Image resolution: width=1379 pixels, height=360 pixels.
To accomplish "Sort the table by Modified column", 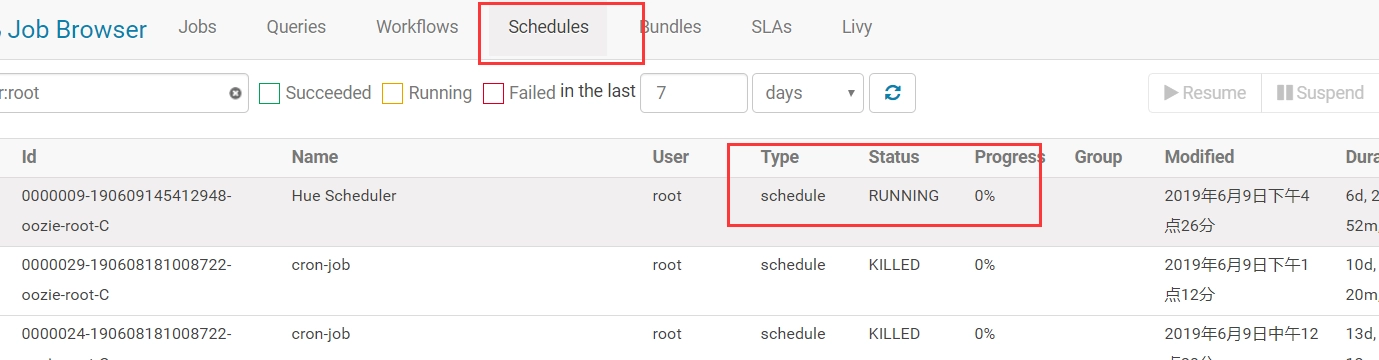I will [x=1199, y=157].
